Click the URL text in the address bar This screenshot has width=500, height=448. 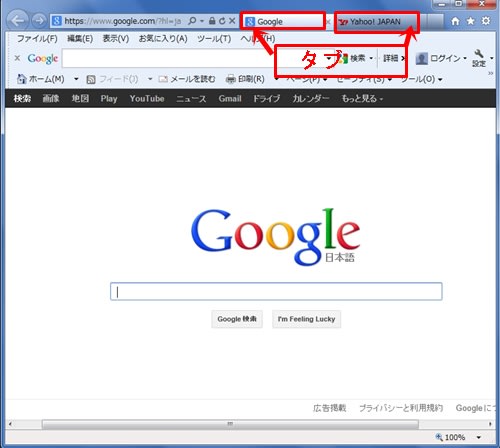pyautogui.click(x=123, y=21)
